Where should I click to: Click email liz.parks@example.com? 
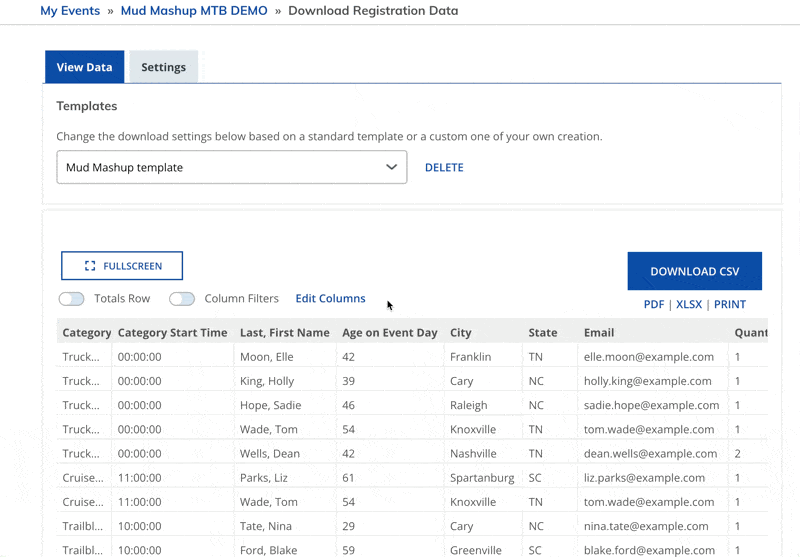point(644,478)
